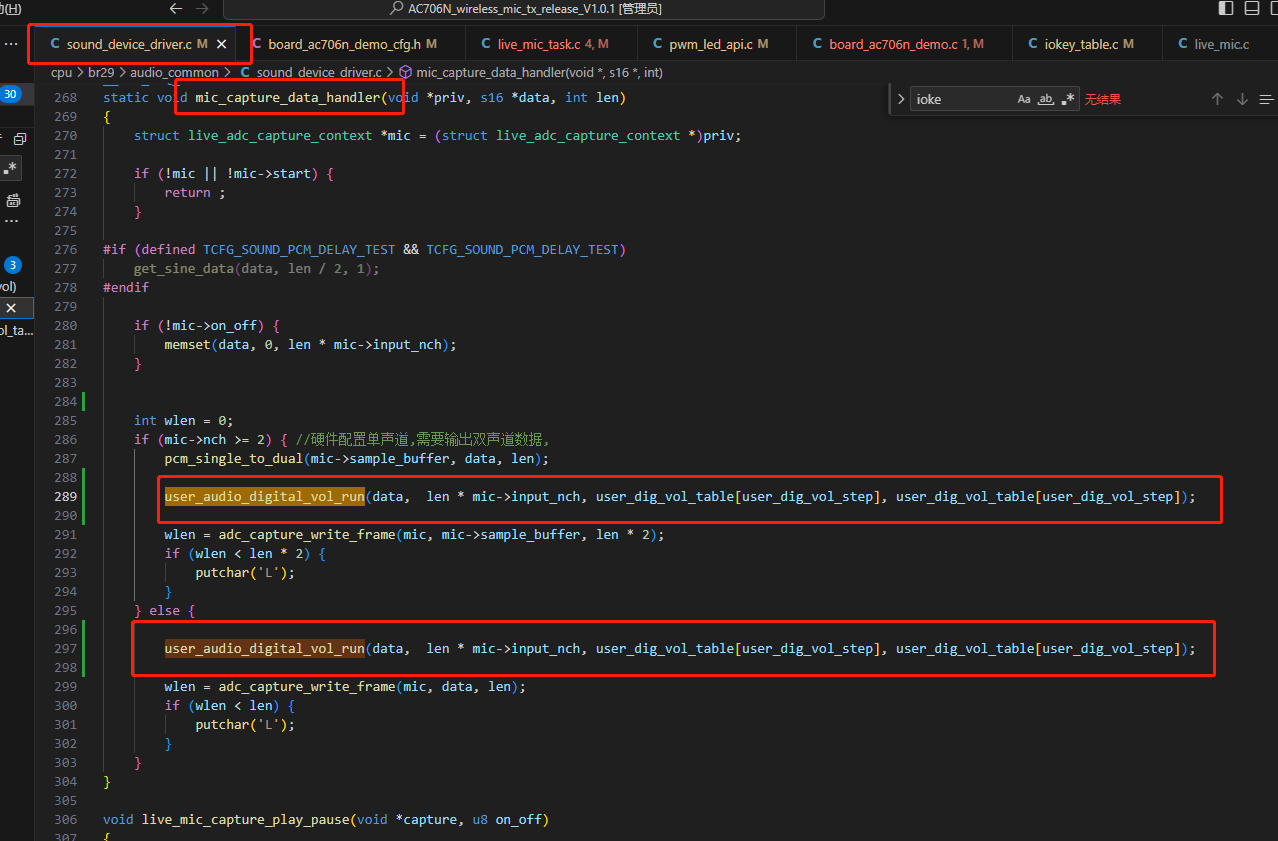Select the iokey_table.c tab
The image size is (1278, 841).
(1087, 44)
